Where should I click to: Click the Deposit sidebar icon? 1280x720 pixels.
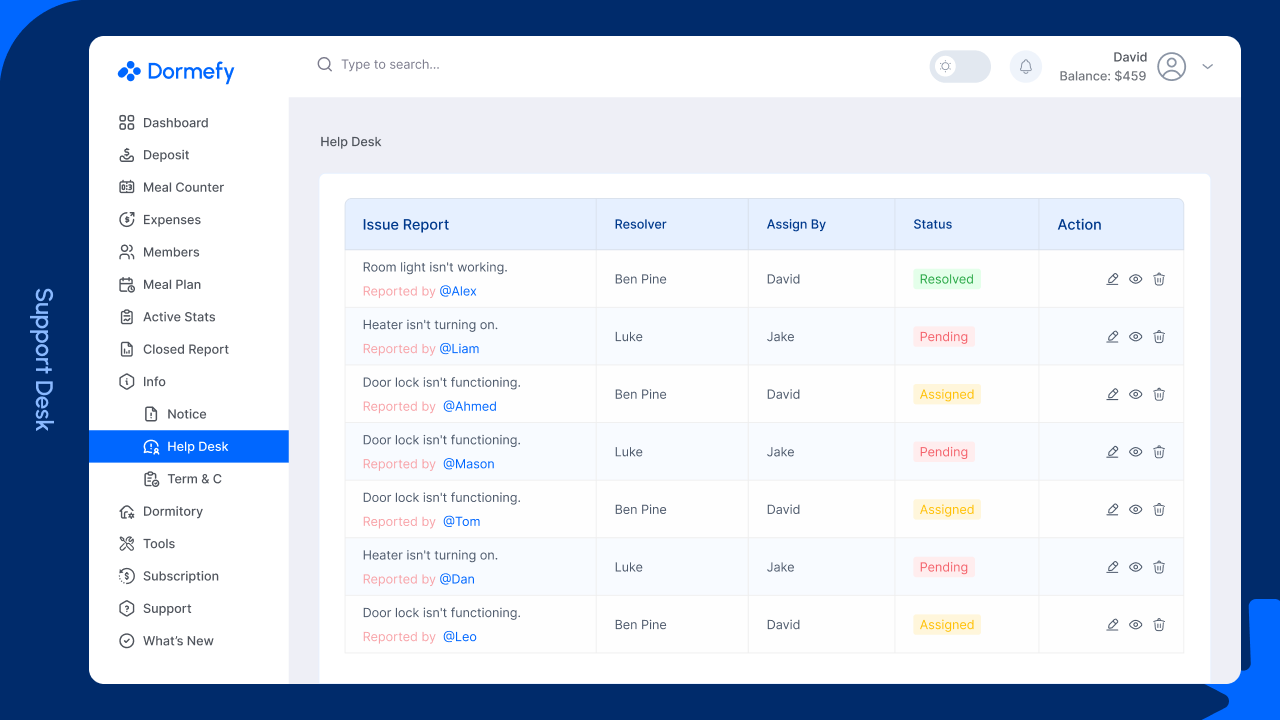point(126,155)
